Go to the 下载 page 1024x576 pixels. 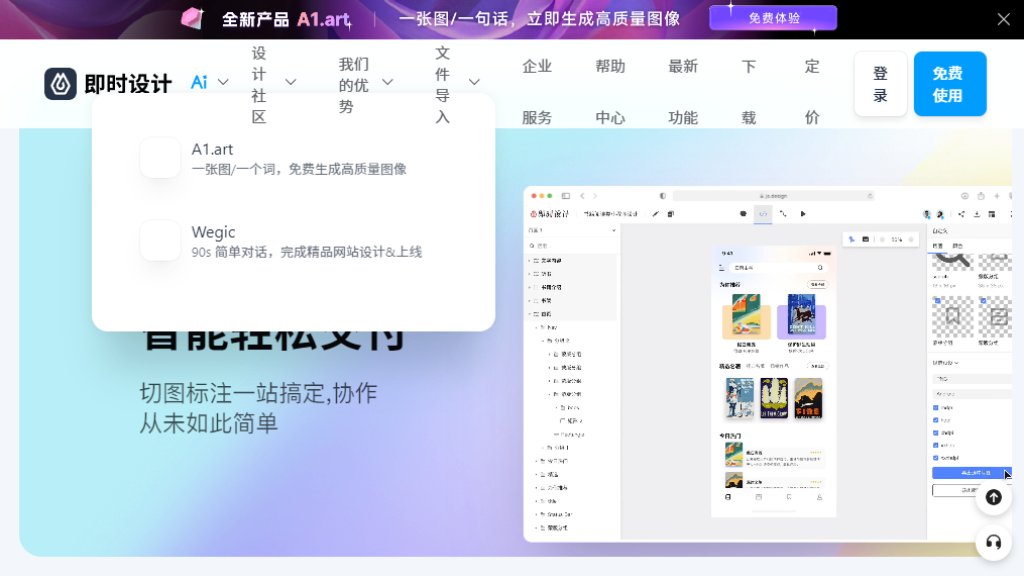coord(748,91)
